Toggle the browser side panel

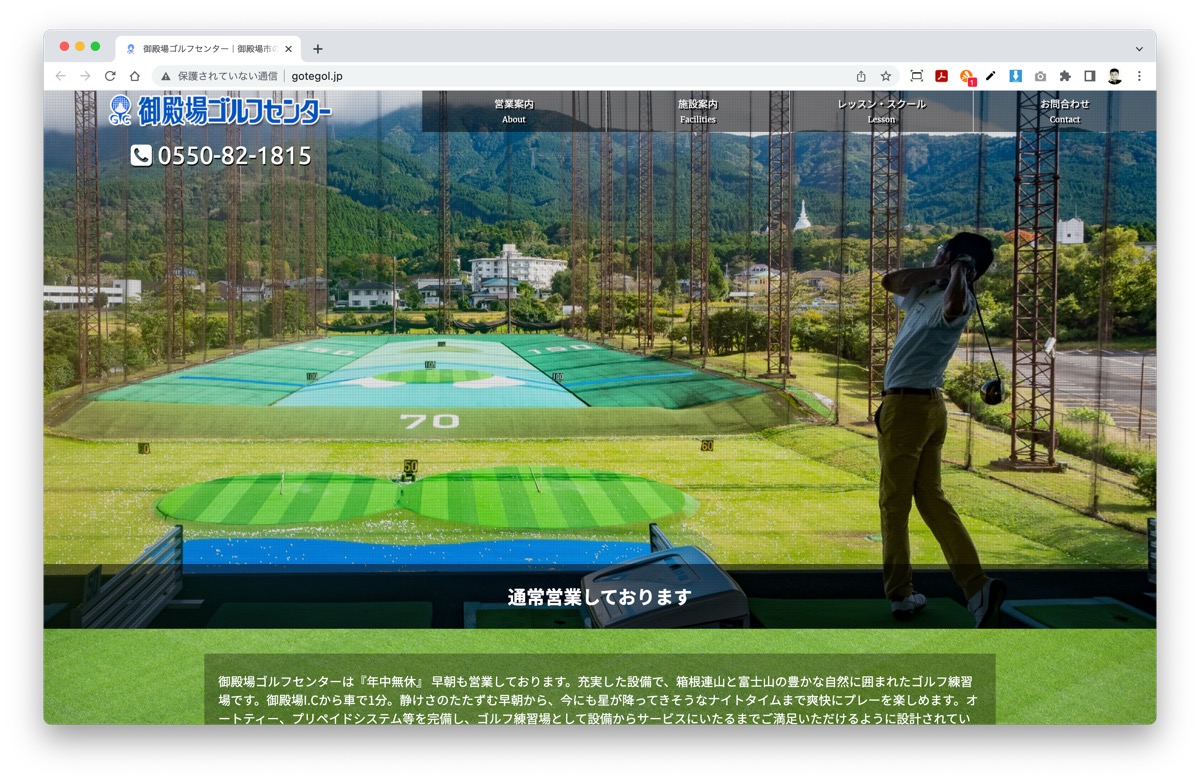pos(1088,75)
